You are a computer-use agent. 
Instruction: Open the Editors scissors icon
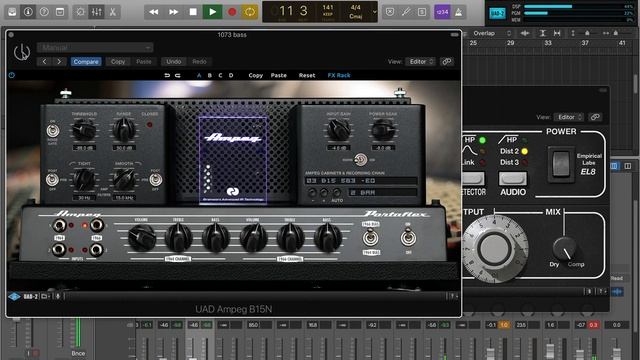coord(113,12)
